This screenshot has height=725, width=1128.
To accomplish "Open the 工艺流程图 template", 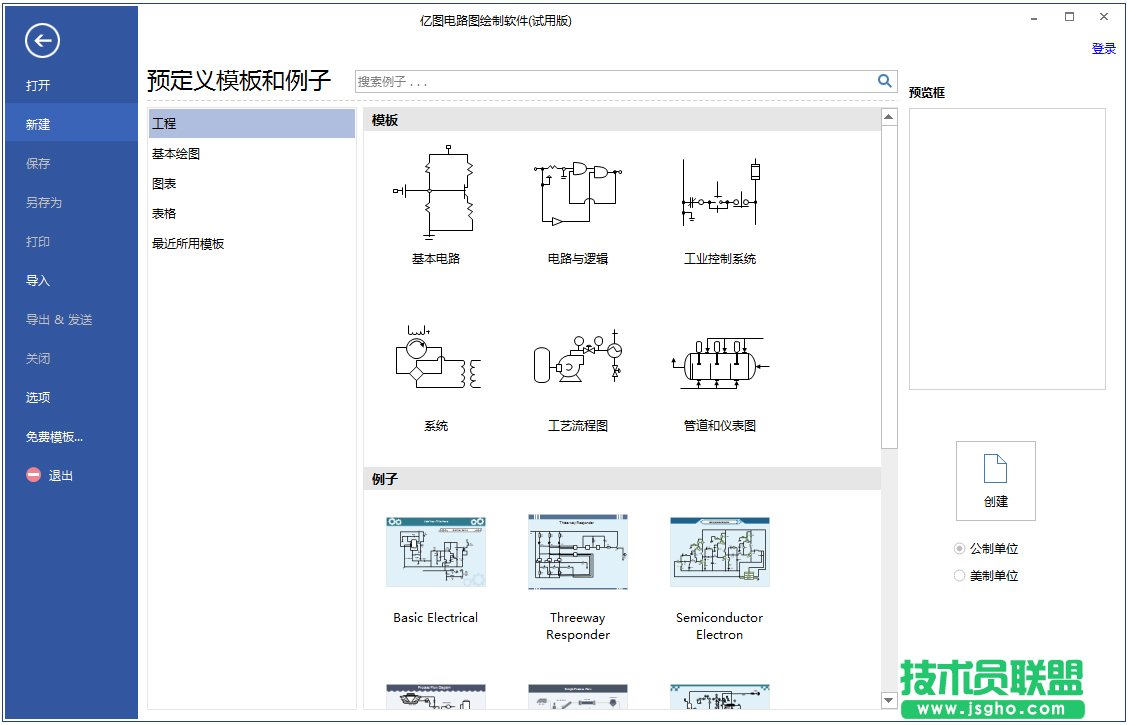I will 577,358.
